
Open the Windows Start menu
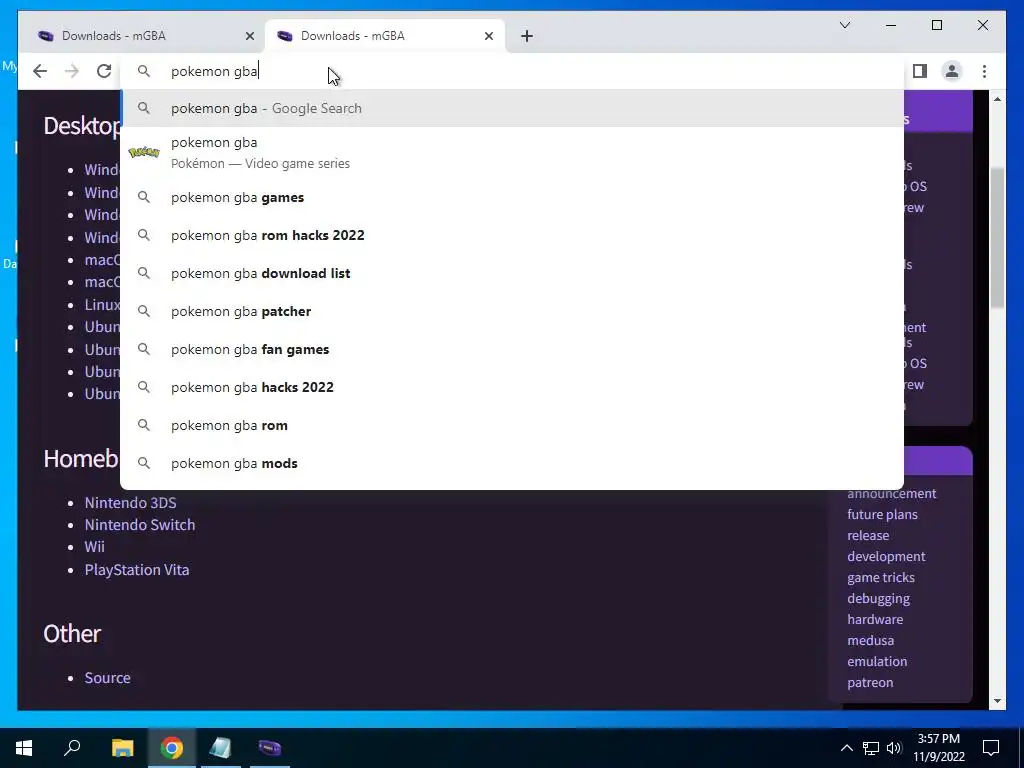(24, 748)
